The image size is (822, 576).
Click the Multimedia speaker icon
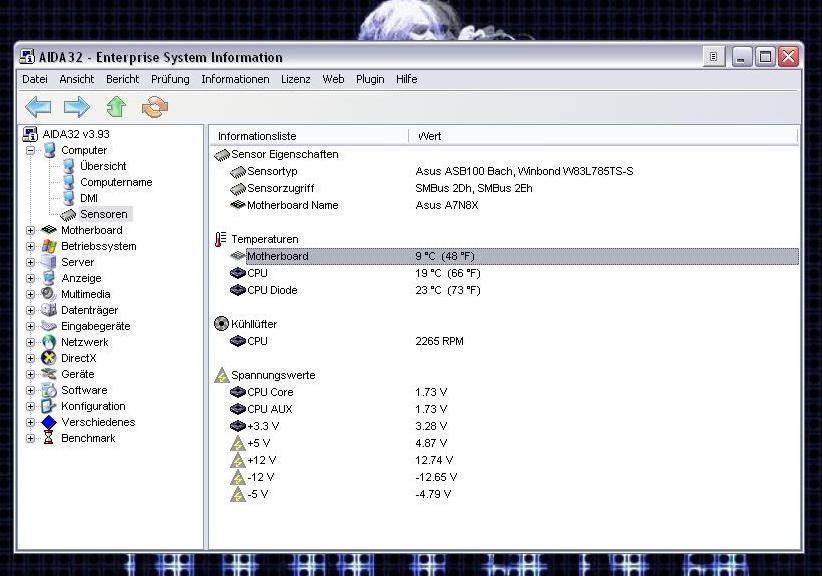coord(49,294)
